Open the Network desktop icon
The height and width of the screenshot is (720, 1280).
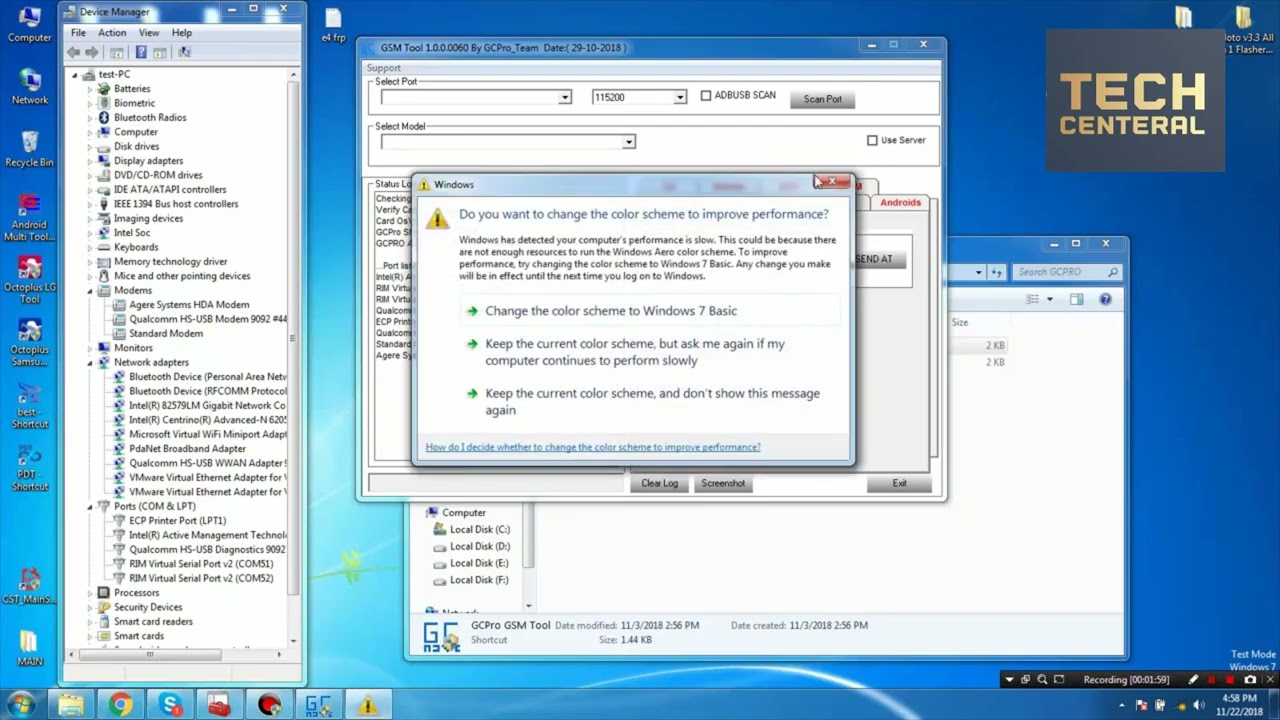29,87
